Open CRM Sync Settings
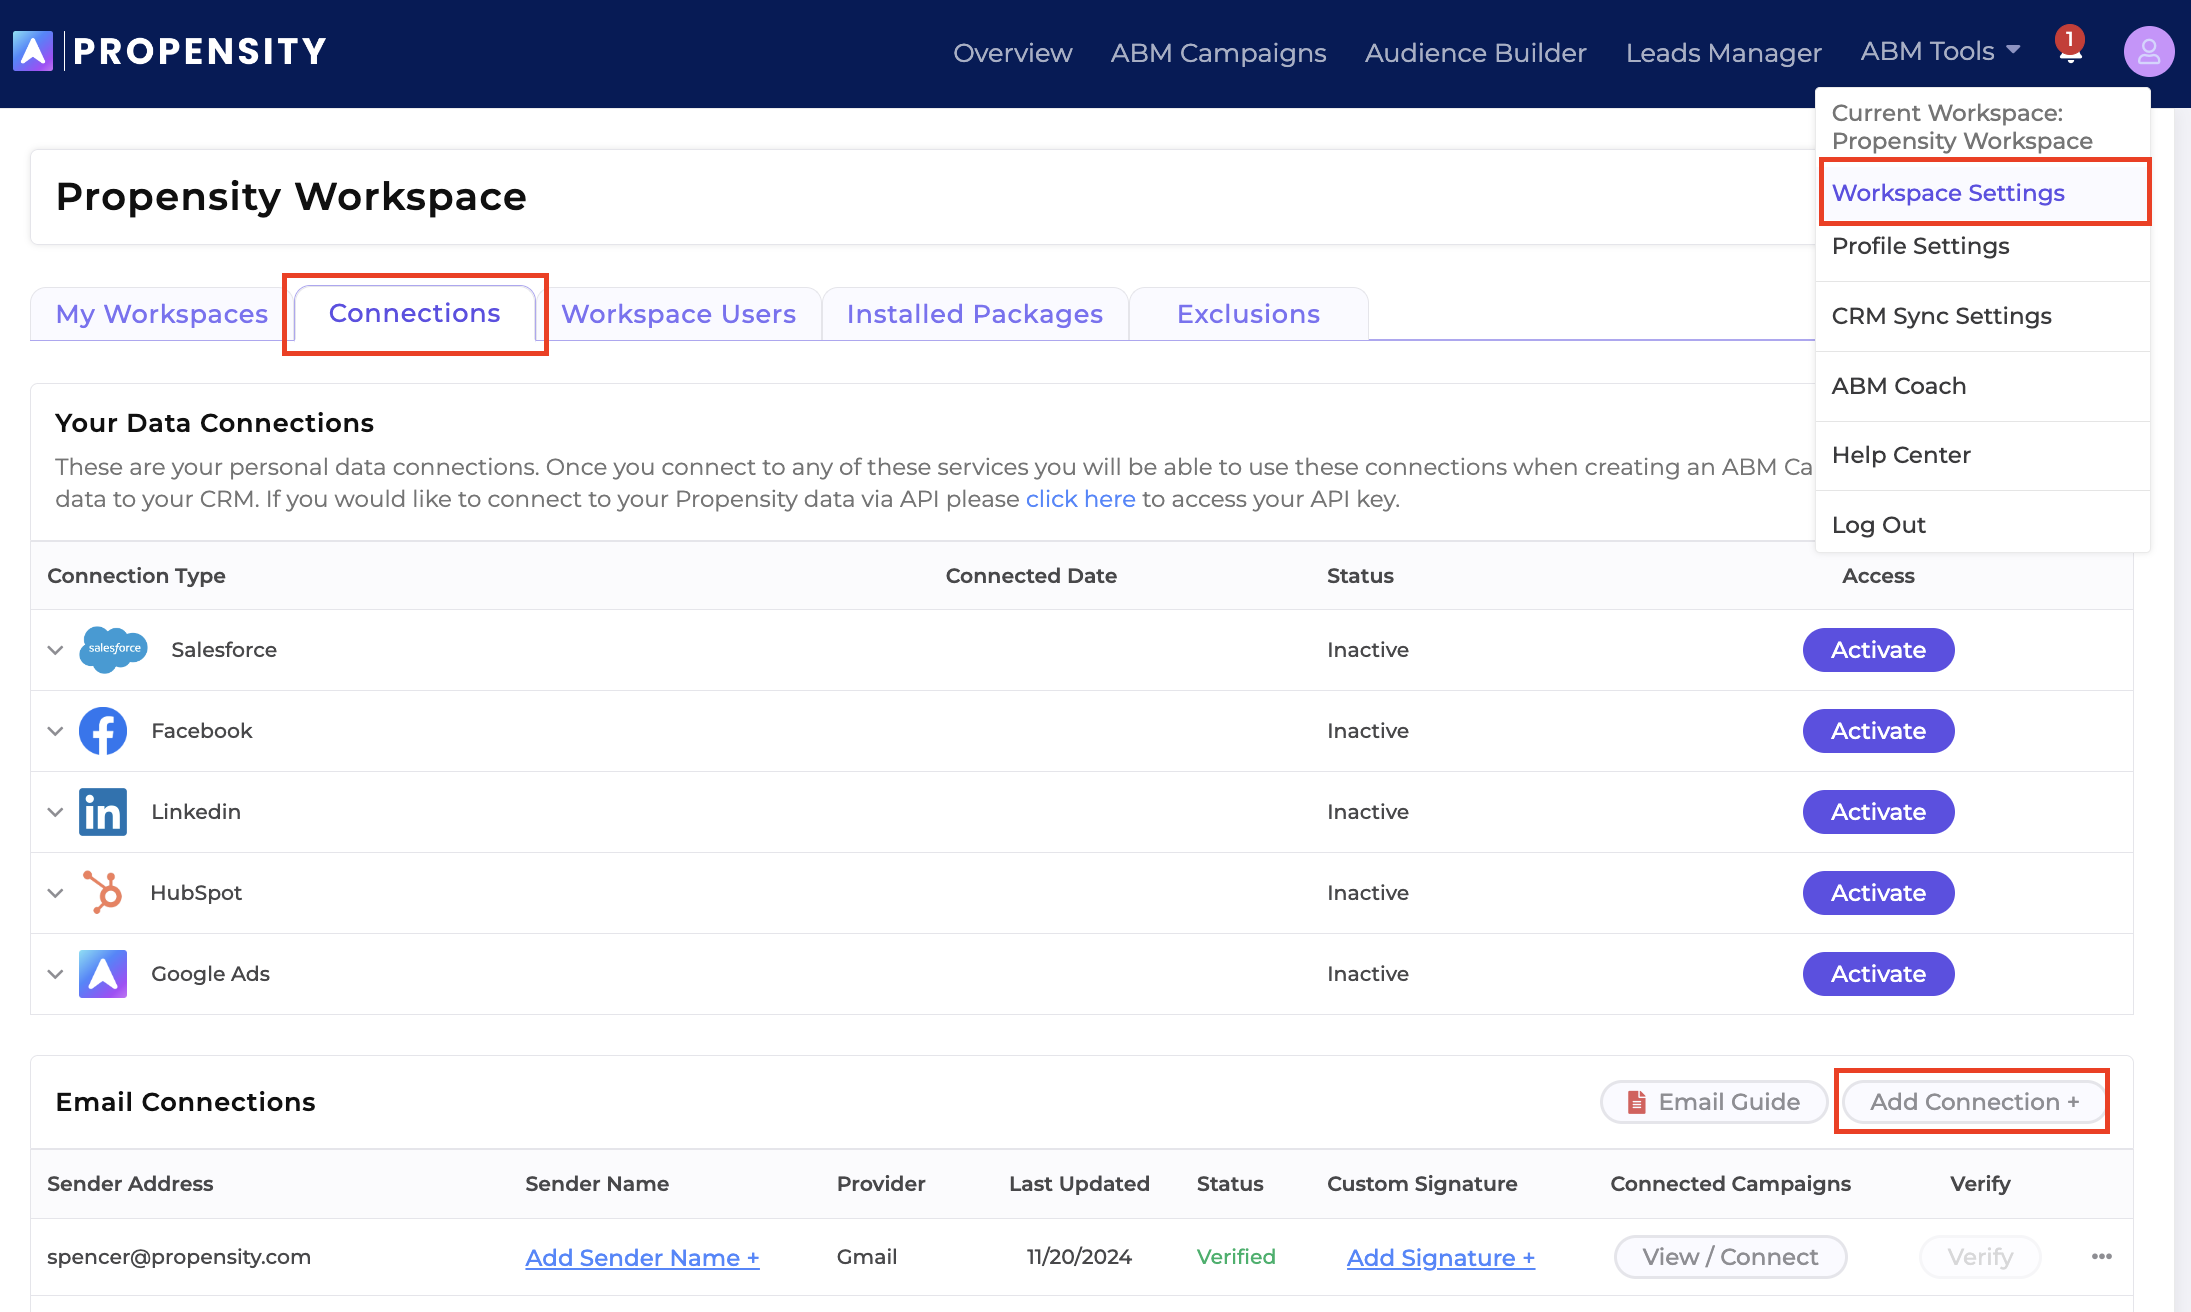Screen dimensions: 2191x1312 click(1982, 316)
